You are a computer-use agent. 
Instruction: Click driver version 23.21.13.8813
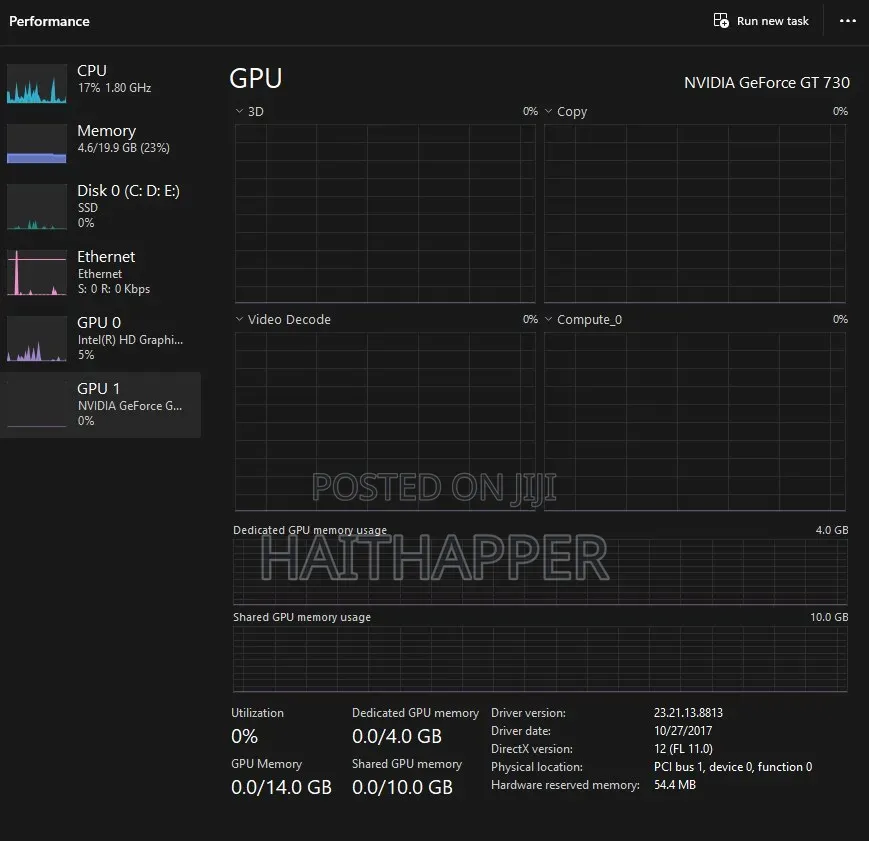click(x=688, y=713)
